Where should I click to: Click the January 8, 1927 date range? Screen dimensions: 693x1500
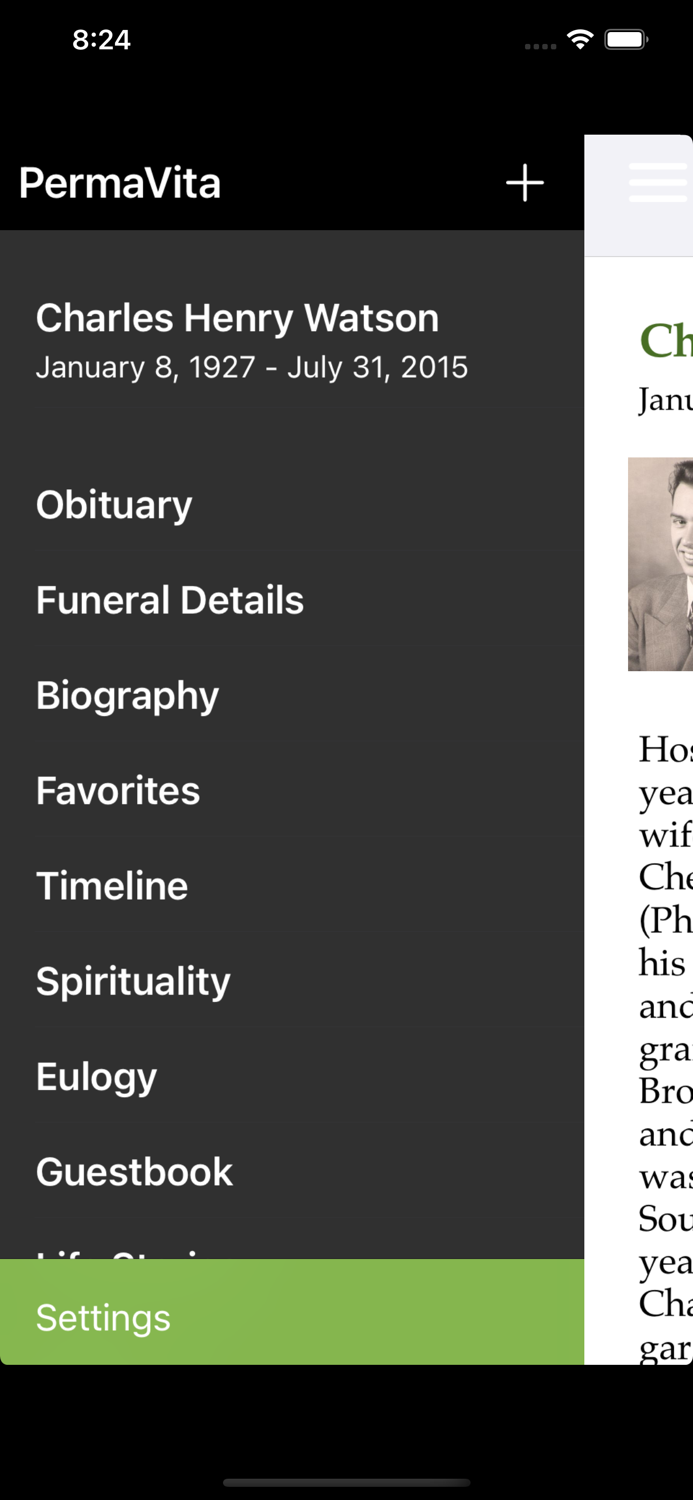(251, 368)
